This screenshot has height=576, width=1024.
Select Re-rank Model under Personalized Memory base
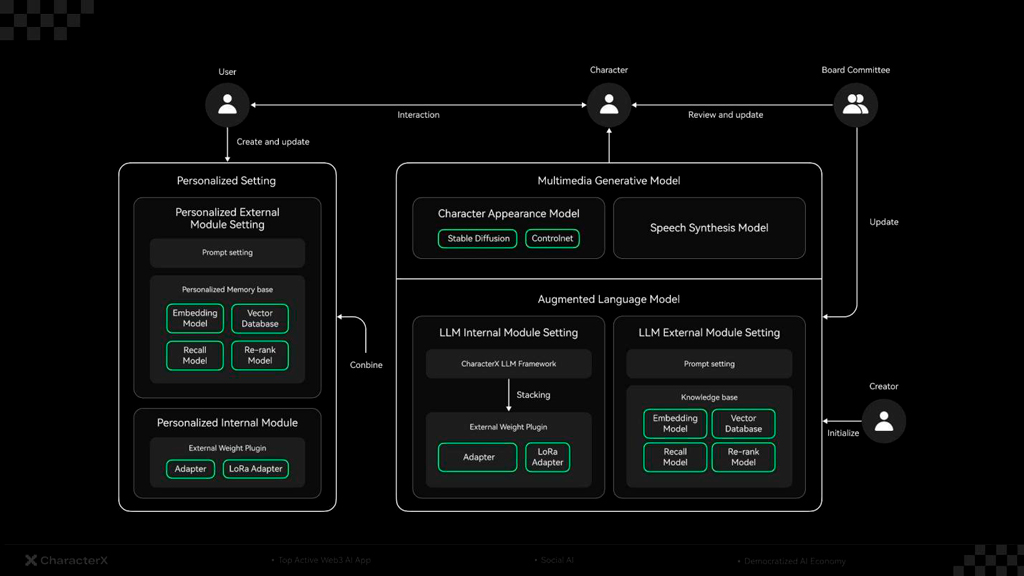(x=260, y=355)
